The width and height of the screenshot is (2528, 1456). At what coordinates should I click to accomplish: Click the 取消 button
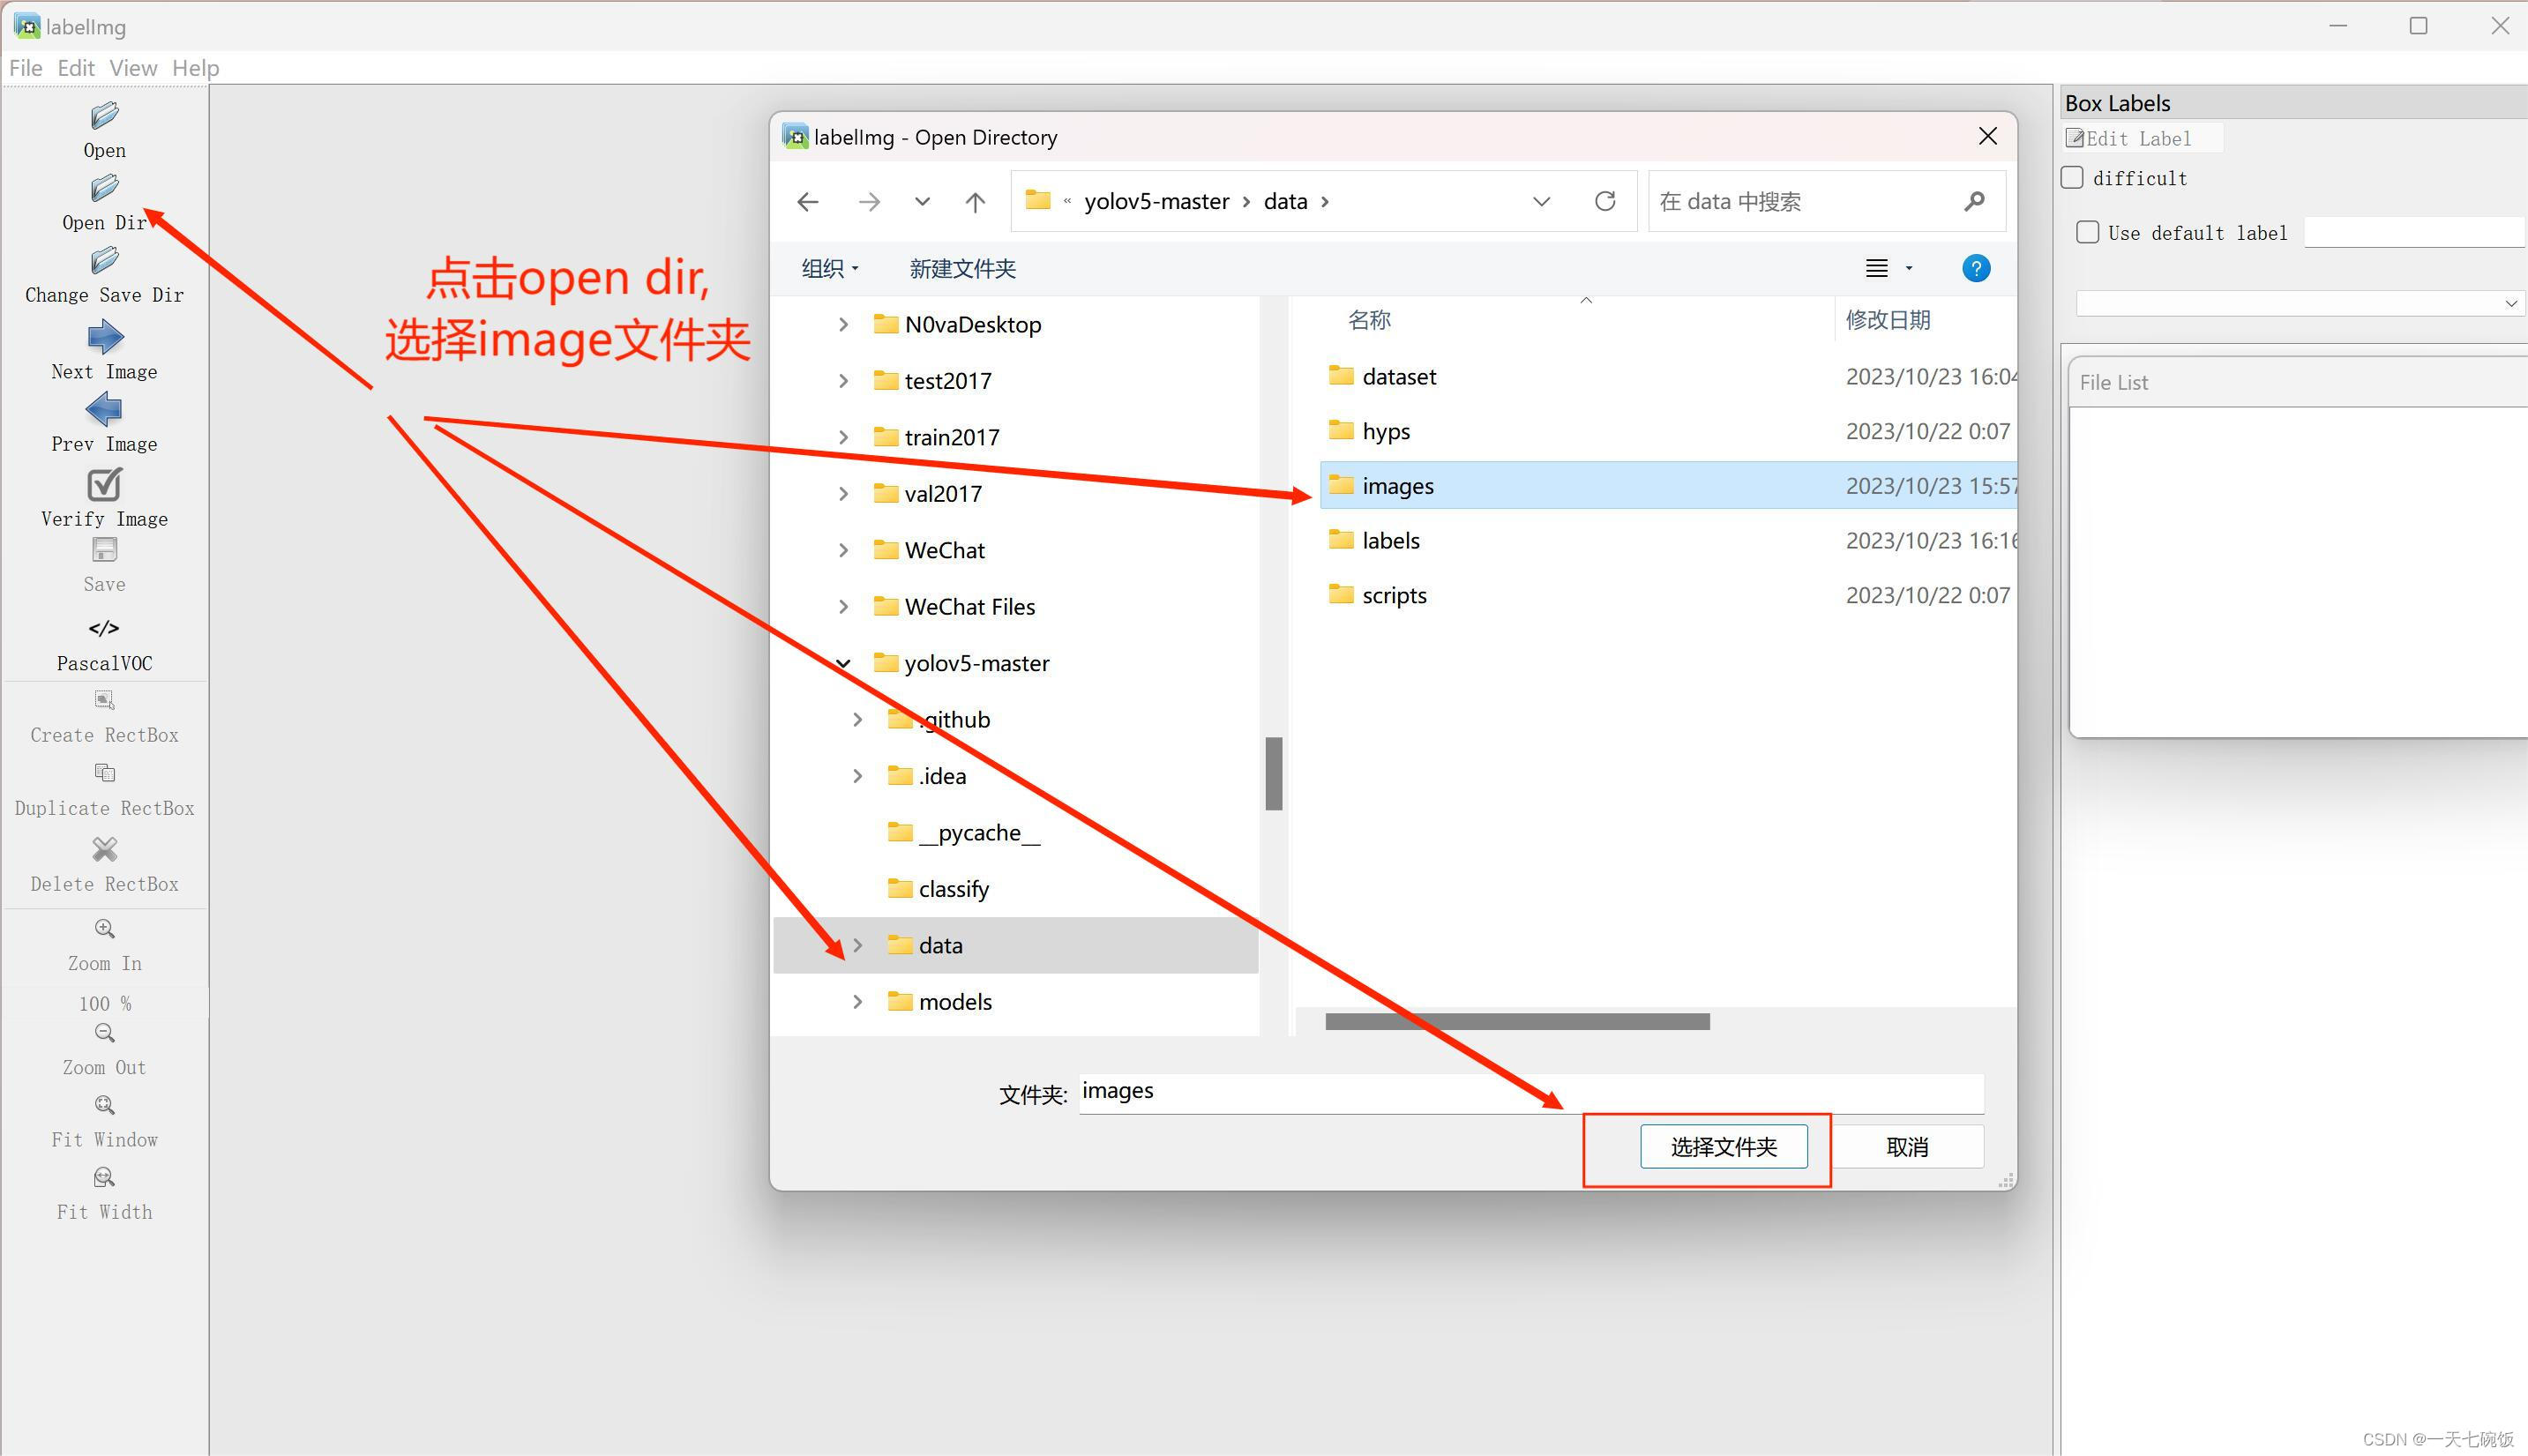click(x=1906, y=1147)
